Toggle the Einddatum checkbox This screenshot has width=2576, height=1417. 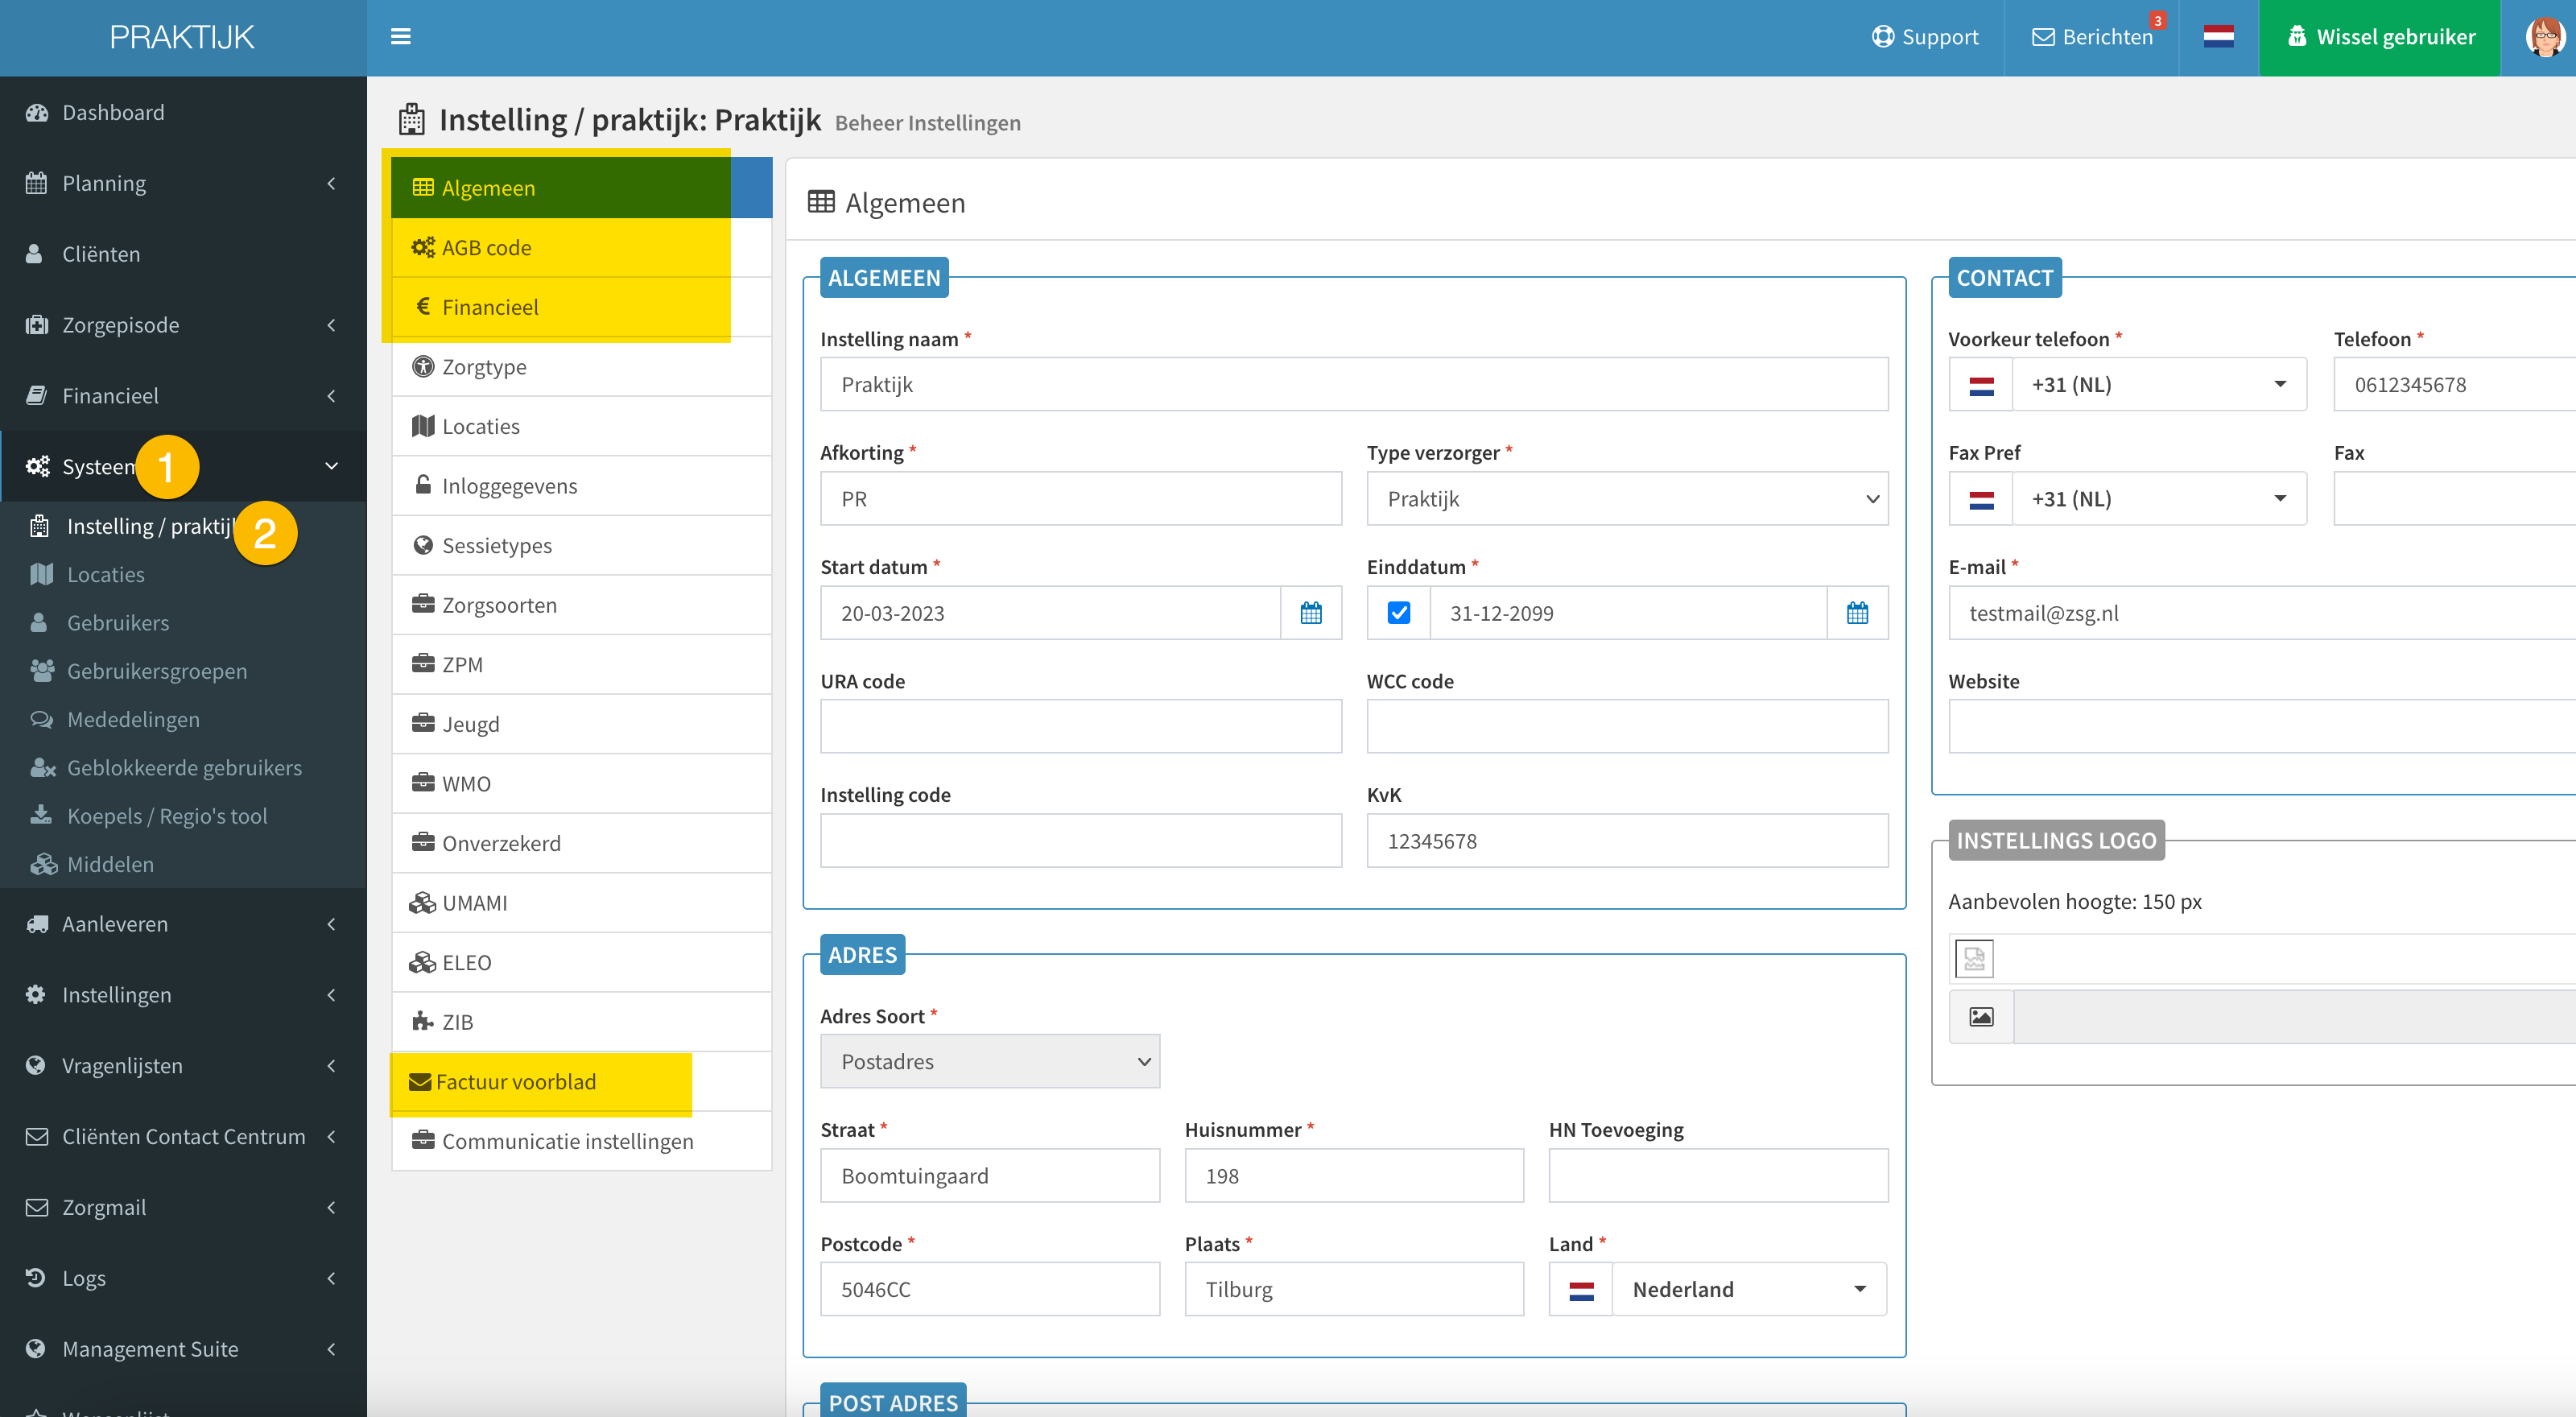1399,613
